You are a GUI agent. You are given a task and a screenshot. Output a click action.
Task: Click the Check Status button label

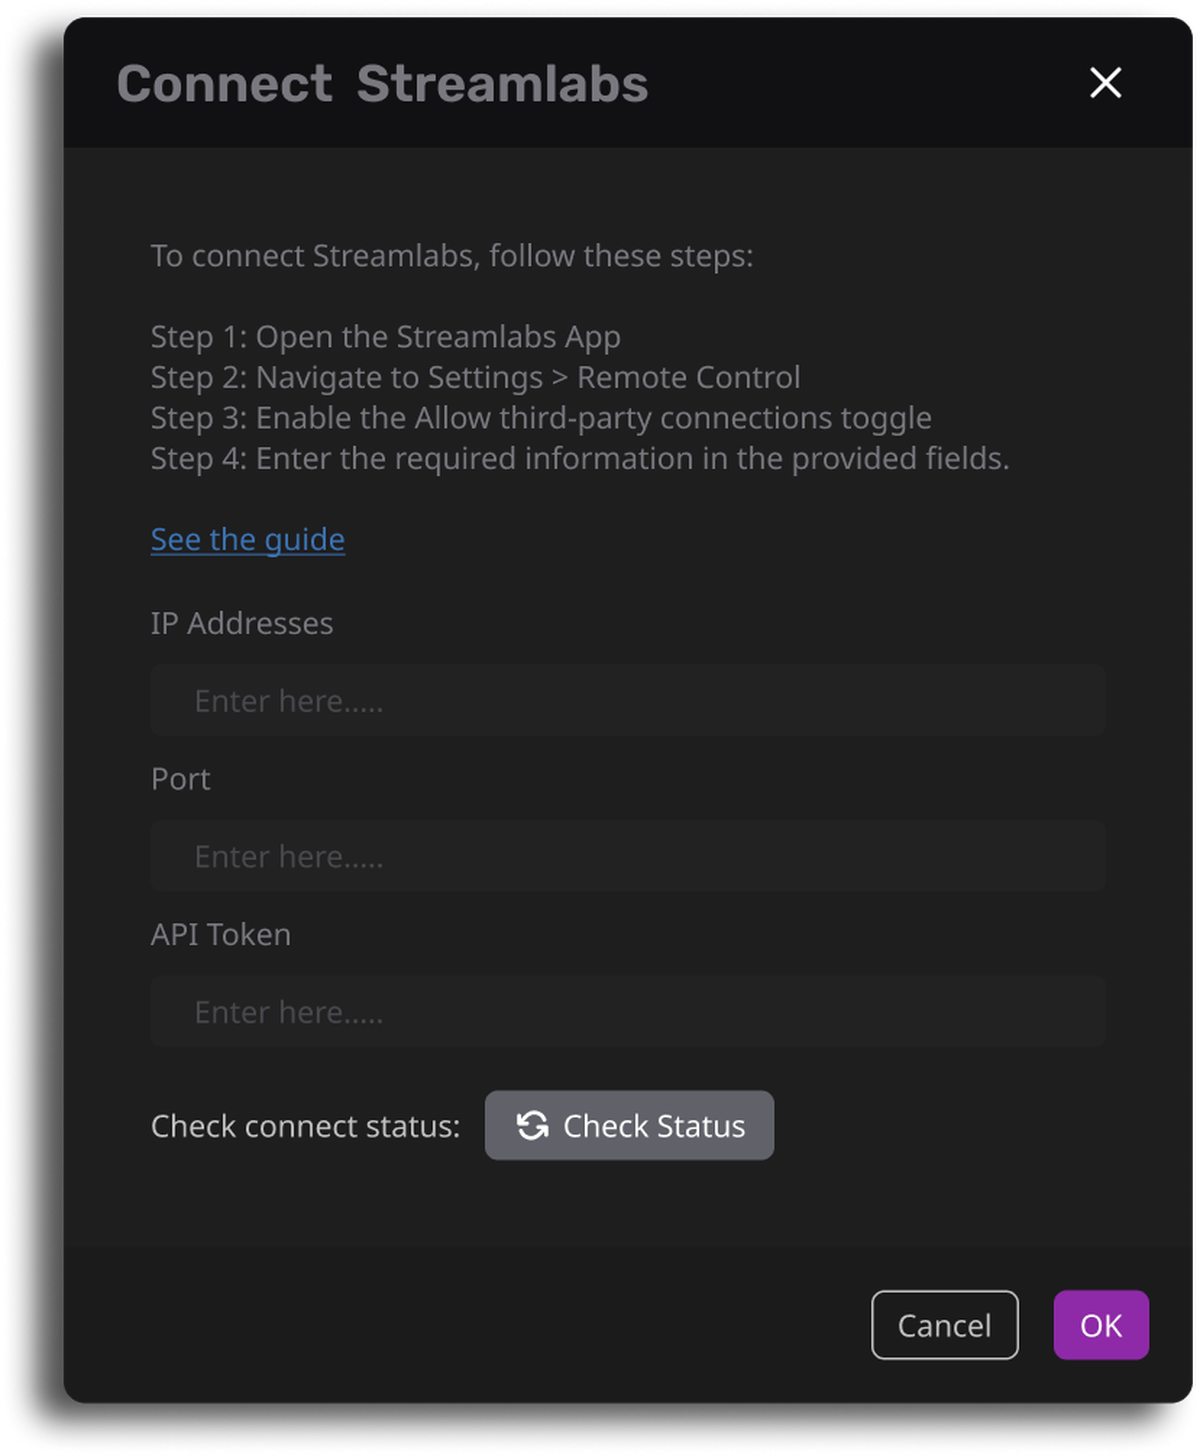click(654, 1126)
